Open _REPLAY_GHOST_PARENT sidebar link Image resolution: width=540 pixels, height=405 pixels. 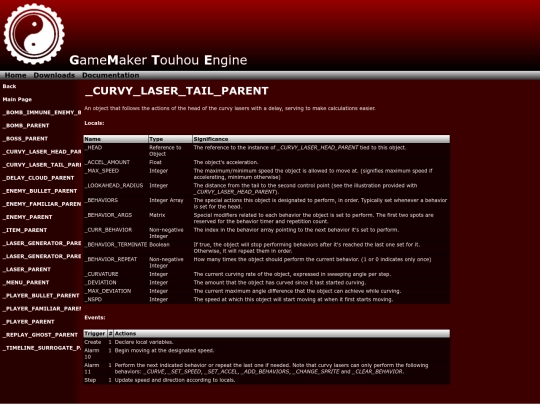(40, 335)
